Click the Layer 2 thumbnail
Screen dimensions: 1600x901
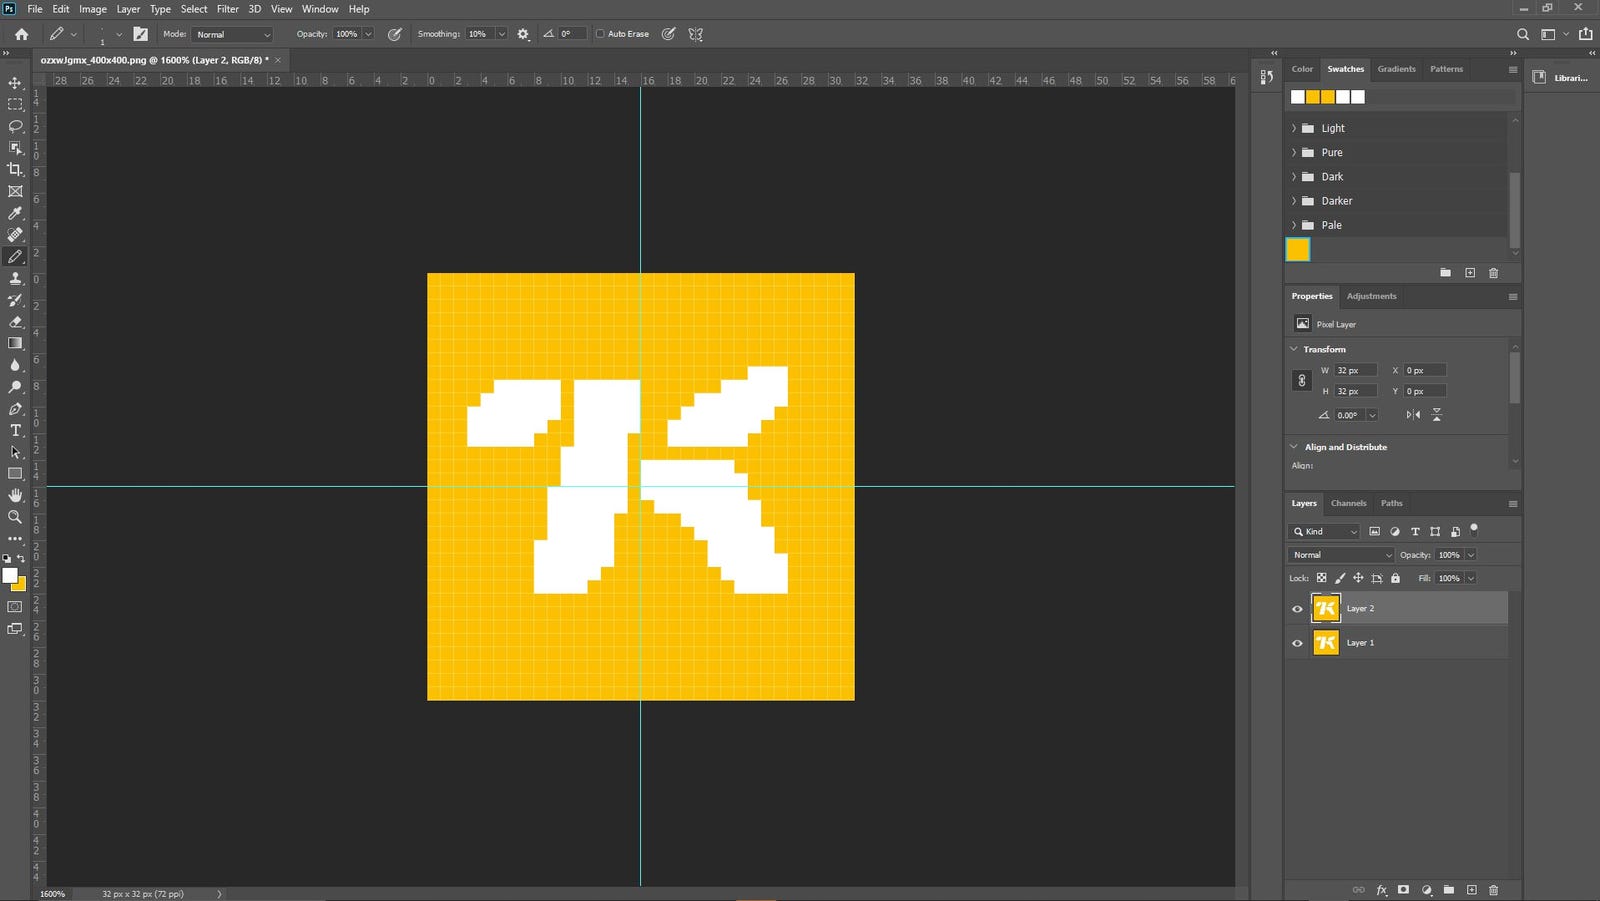point(1325,608)
